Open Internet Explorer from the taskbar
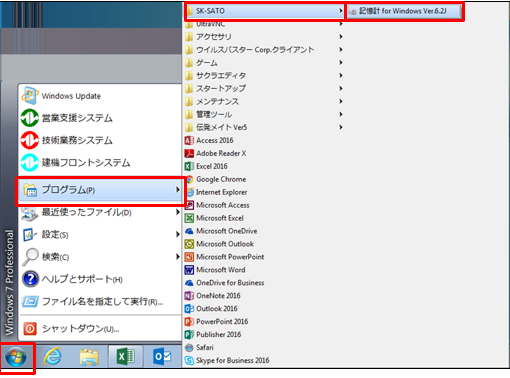 (x=53, y=357)
